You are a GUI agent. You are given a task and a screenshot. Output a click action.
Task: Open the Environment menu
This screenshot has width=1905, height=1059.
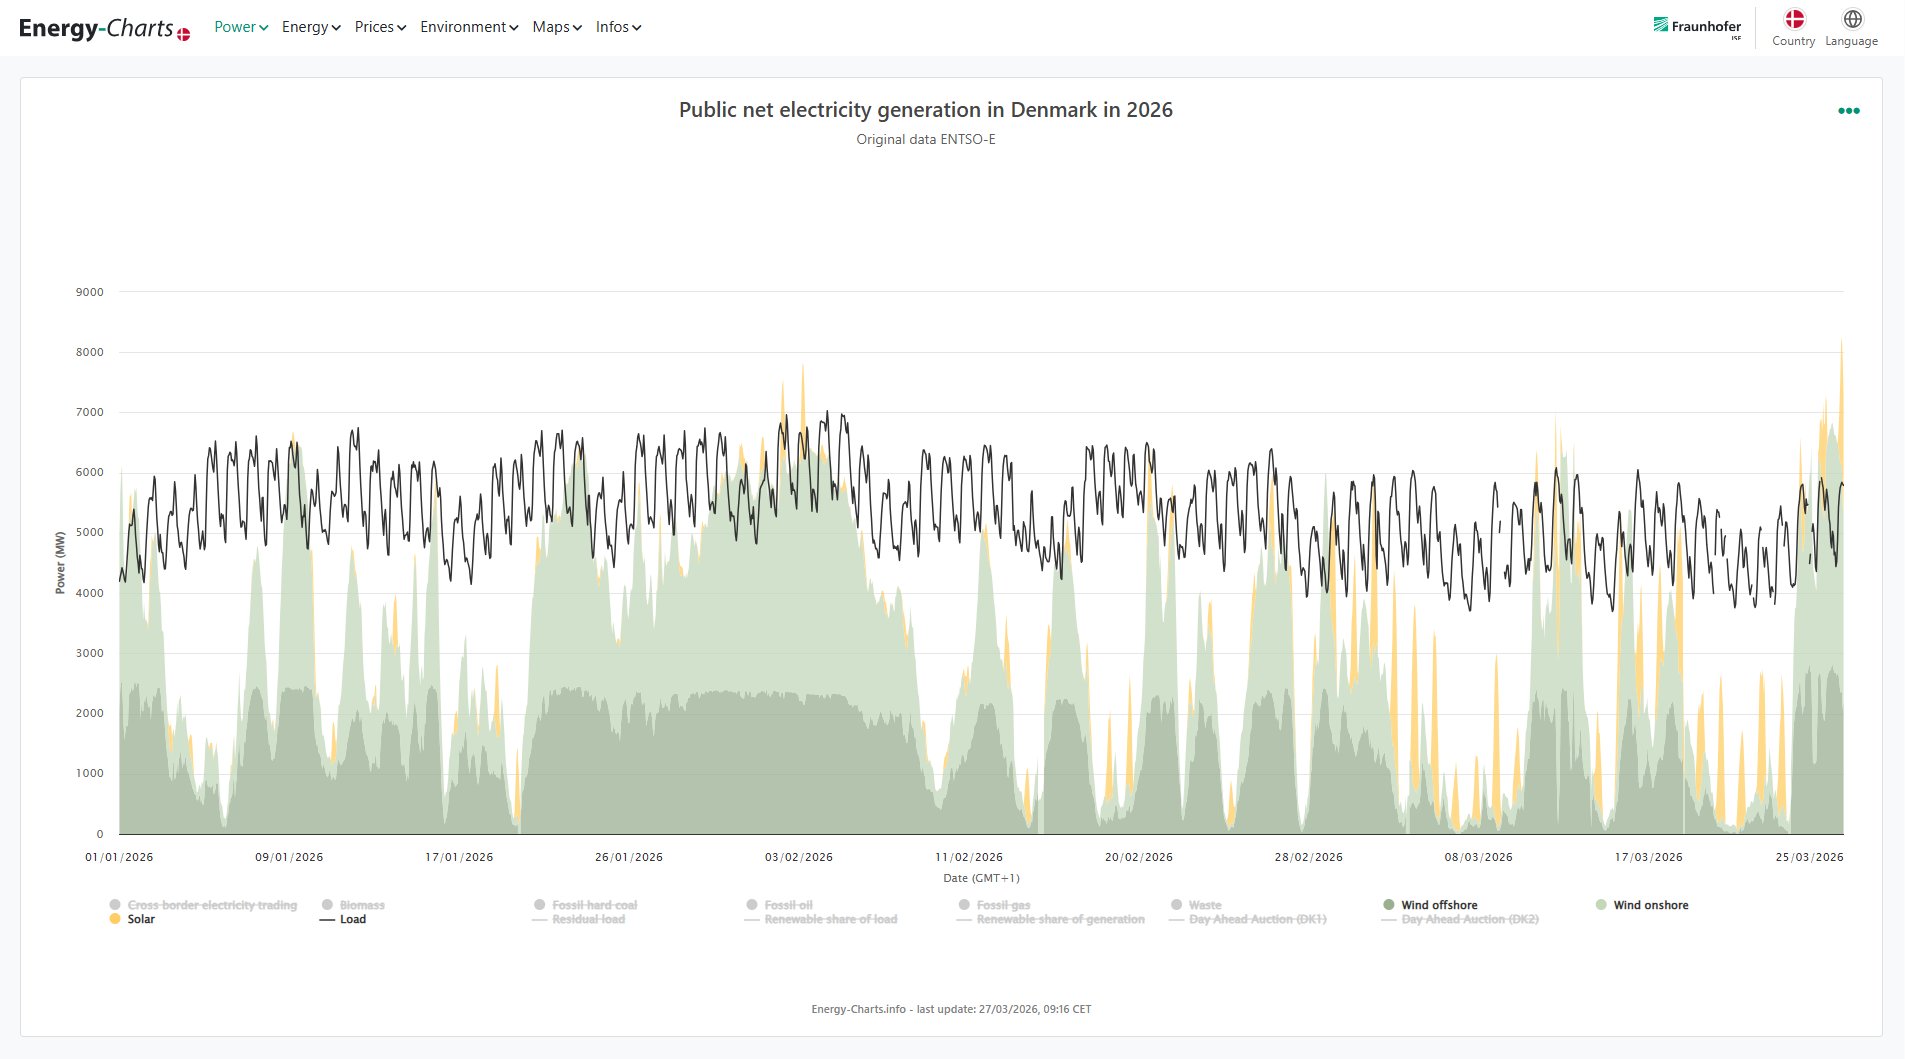(x=469, y=27)
